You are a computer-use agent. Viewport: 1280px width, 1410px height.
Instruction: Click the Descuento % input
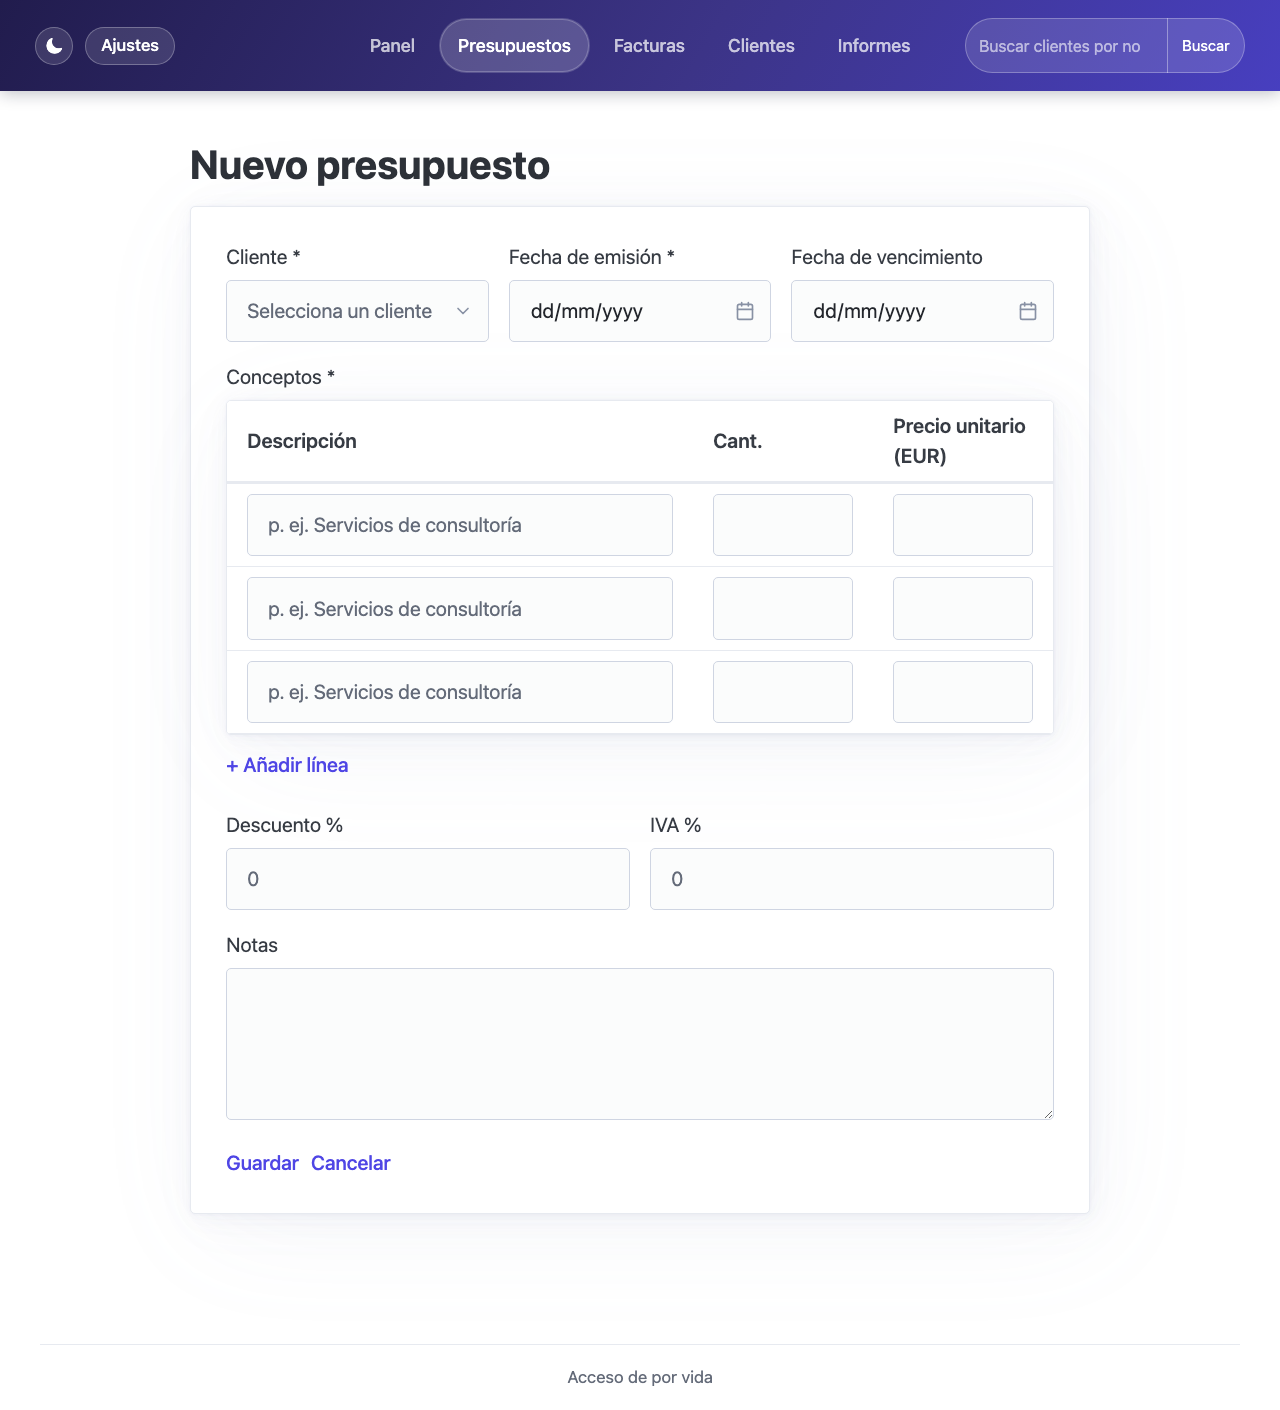(428, 879)
